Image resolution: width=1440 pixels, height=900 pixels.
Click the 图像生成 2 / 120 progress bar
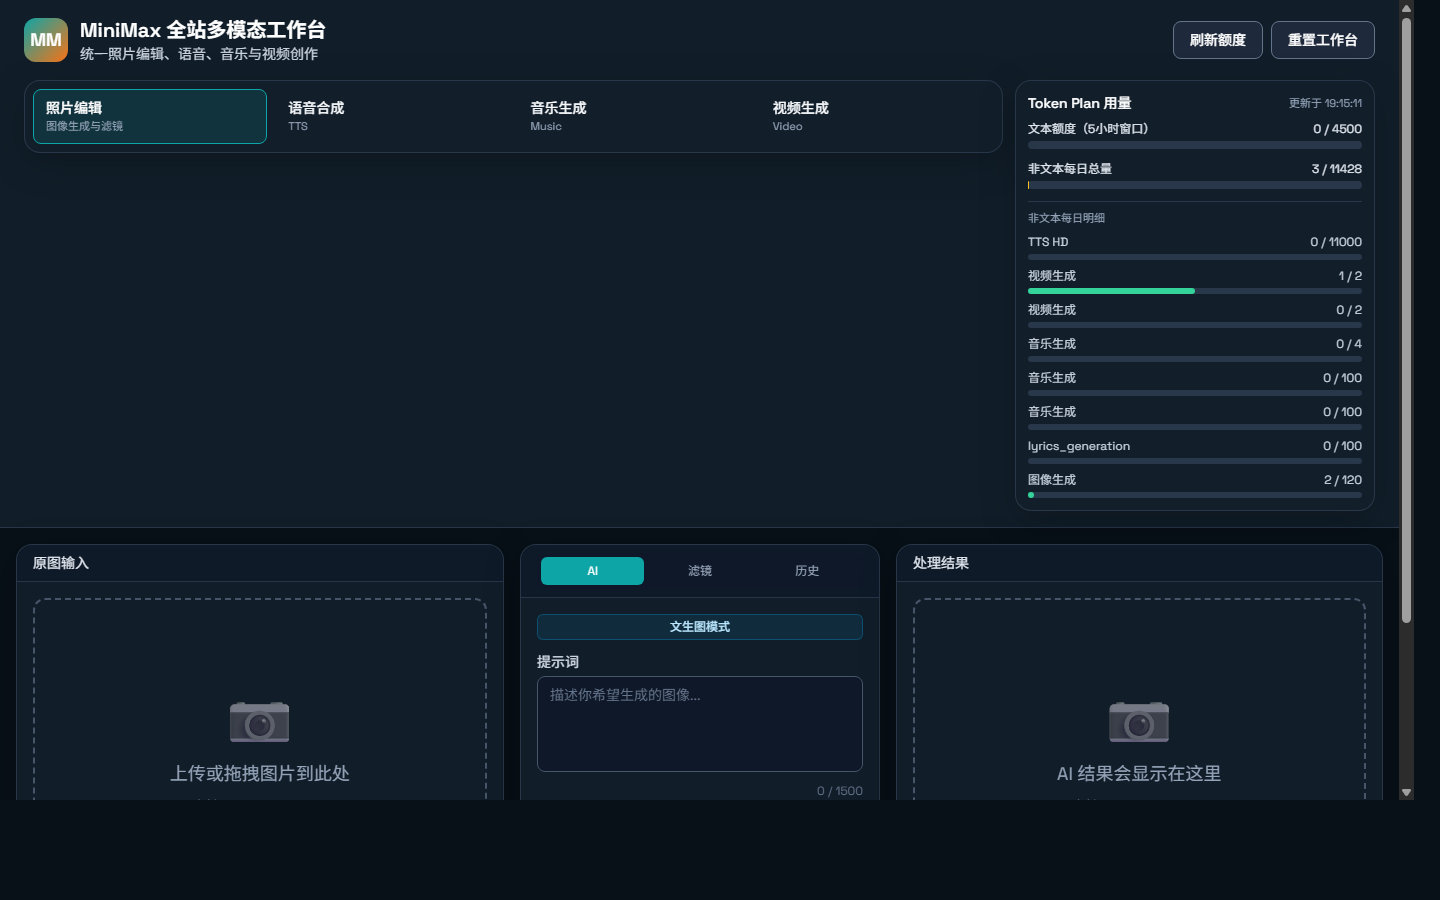click(1195, 495)
